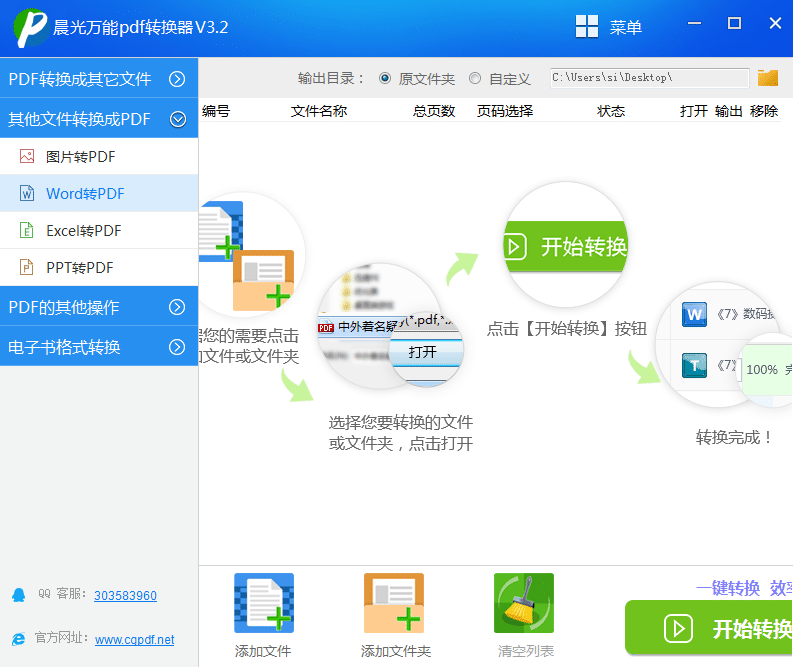Screen dimensions: 793x667
Task: Click the app logo P icon
Action: coord(30,28)
